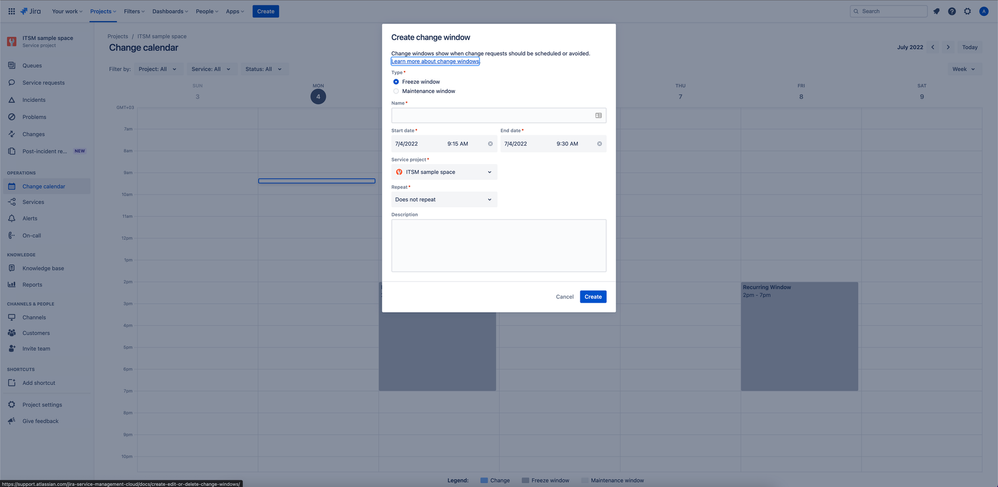Open Customers in the sidebar

coord(47,333)
